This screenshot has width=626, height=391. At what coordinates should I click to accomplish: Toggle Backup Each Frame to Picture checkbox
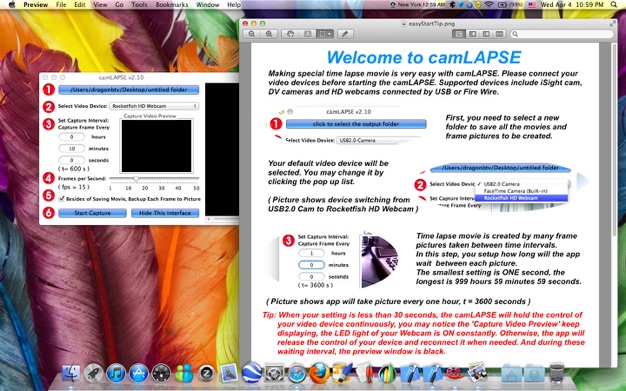click(x=61, y=198)
